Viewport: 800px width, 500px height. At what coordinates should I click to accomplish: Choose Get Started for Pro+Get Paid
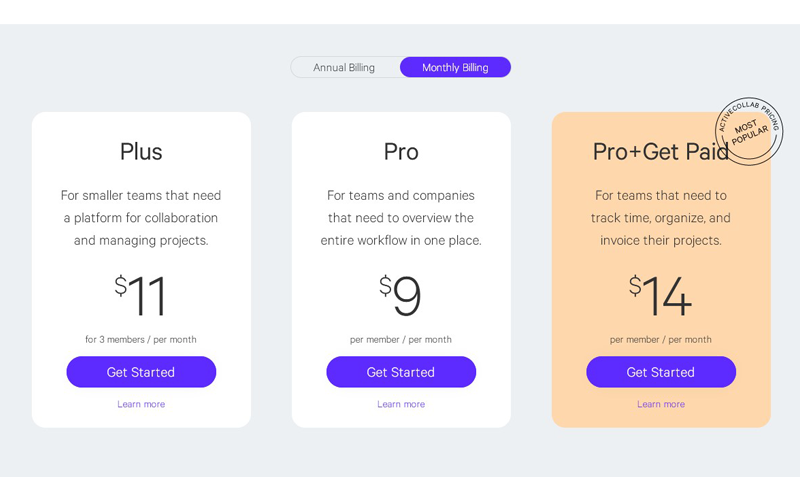[661, 372]
